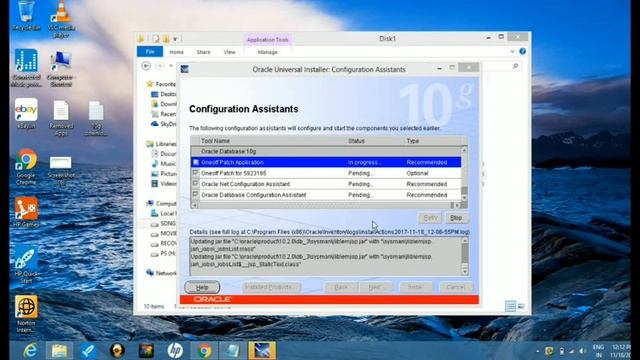Switch to the Home ribbon tab
The height and width of the screenshot is (360, 640).
(176, 52)
